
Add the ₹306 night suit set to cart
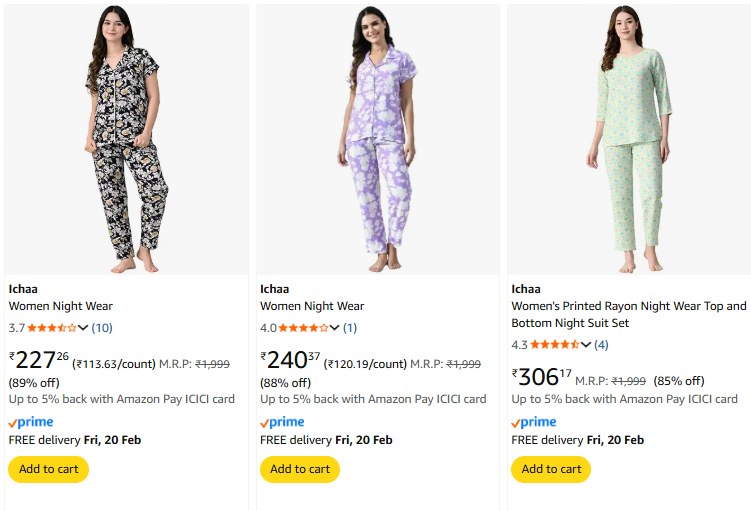551,469
